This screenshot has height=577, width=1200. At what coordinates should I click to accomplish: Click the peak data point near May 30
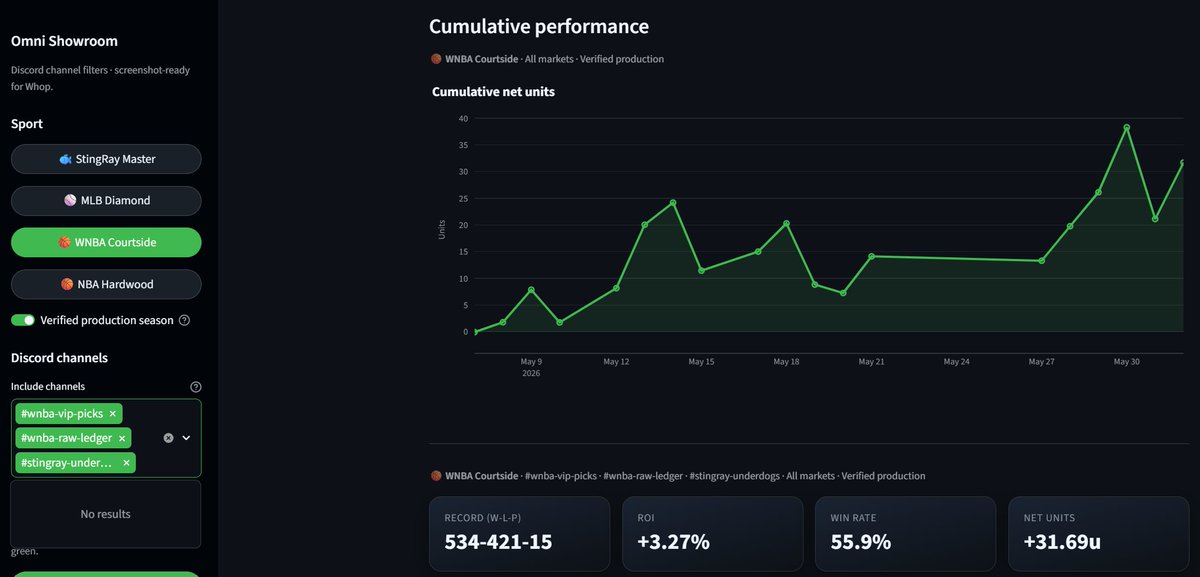pyautogui.click(x=1126, y=128)
